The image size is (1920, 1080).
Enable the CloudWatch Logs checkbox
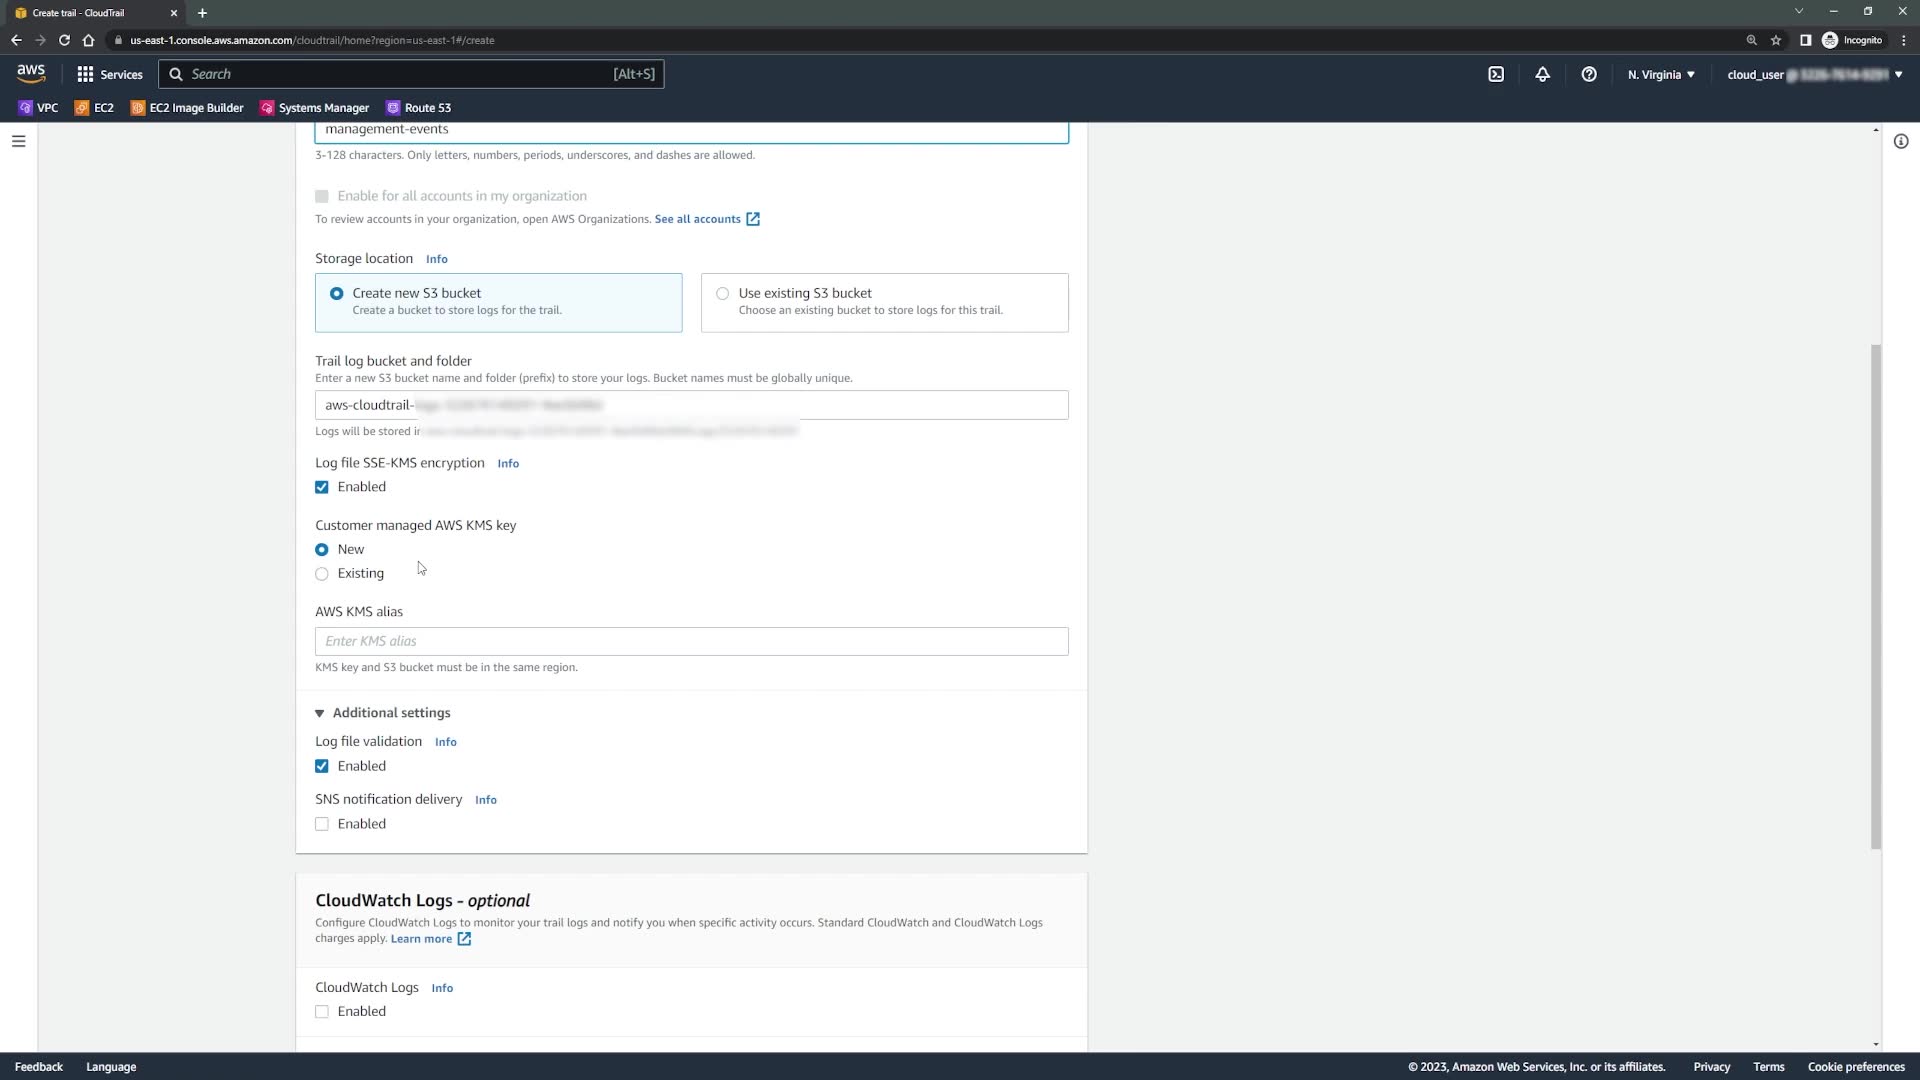[x=322, y=1011]
